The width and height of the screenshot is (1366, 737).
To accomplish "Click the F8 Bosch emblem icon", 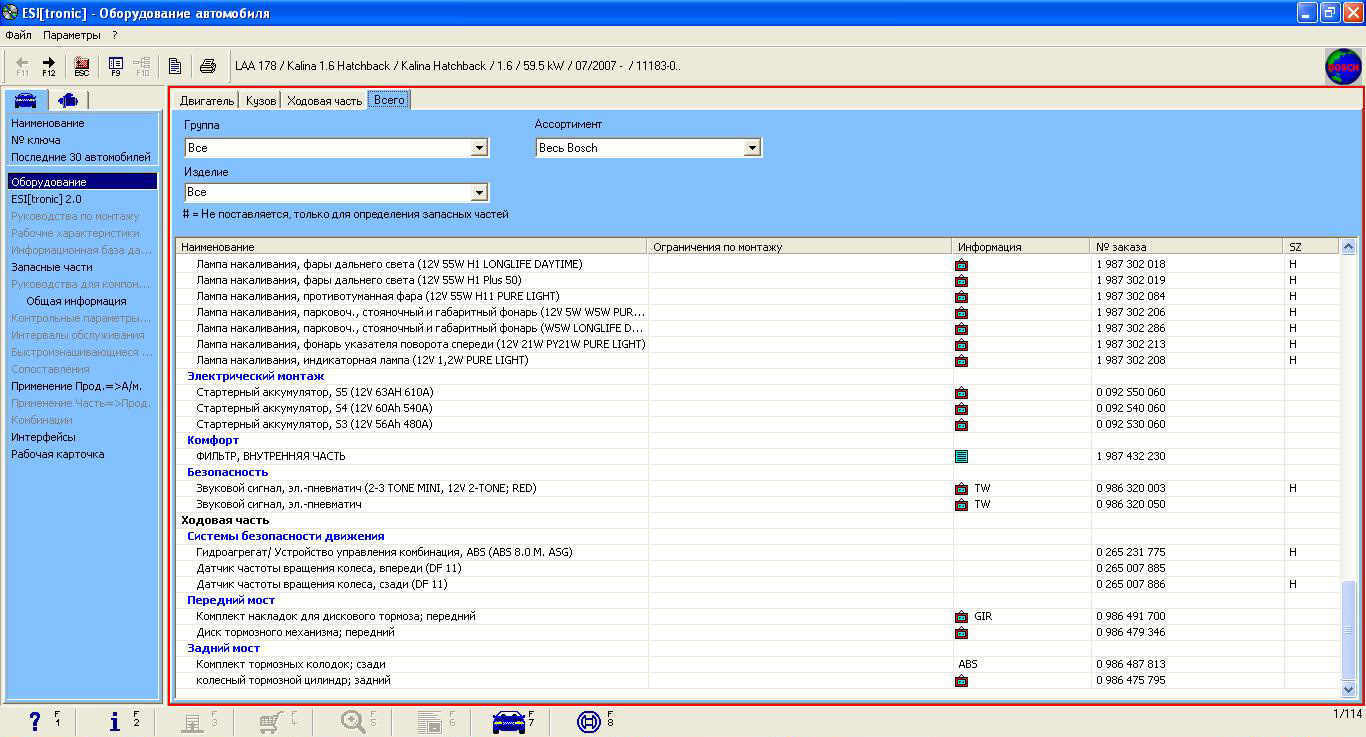I will pos(589,721).
